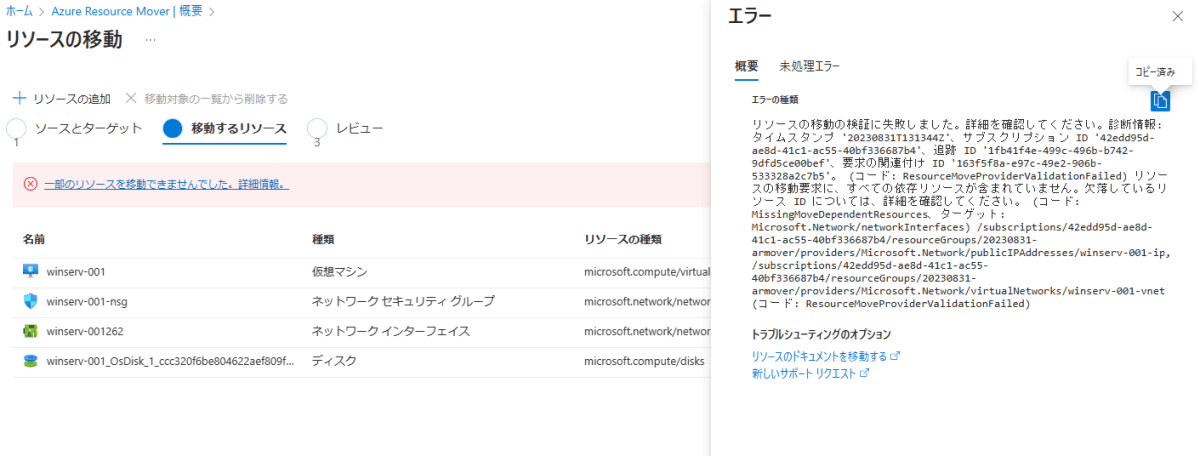
Task: Select the winserv-001 resource name
Action: point(76,272)
